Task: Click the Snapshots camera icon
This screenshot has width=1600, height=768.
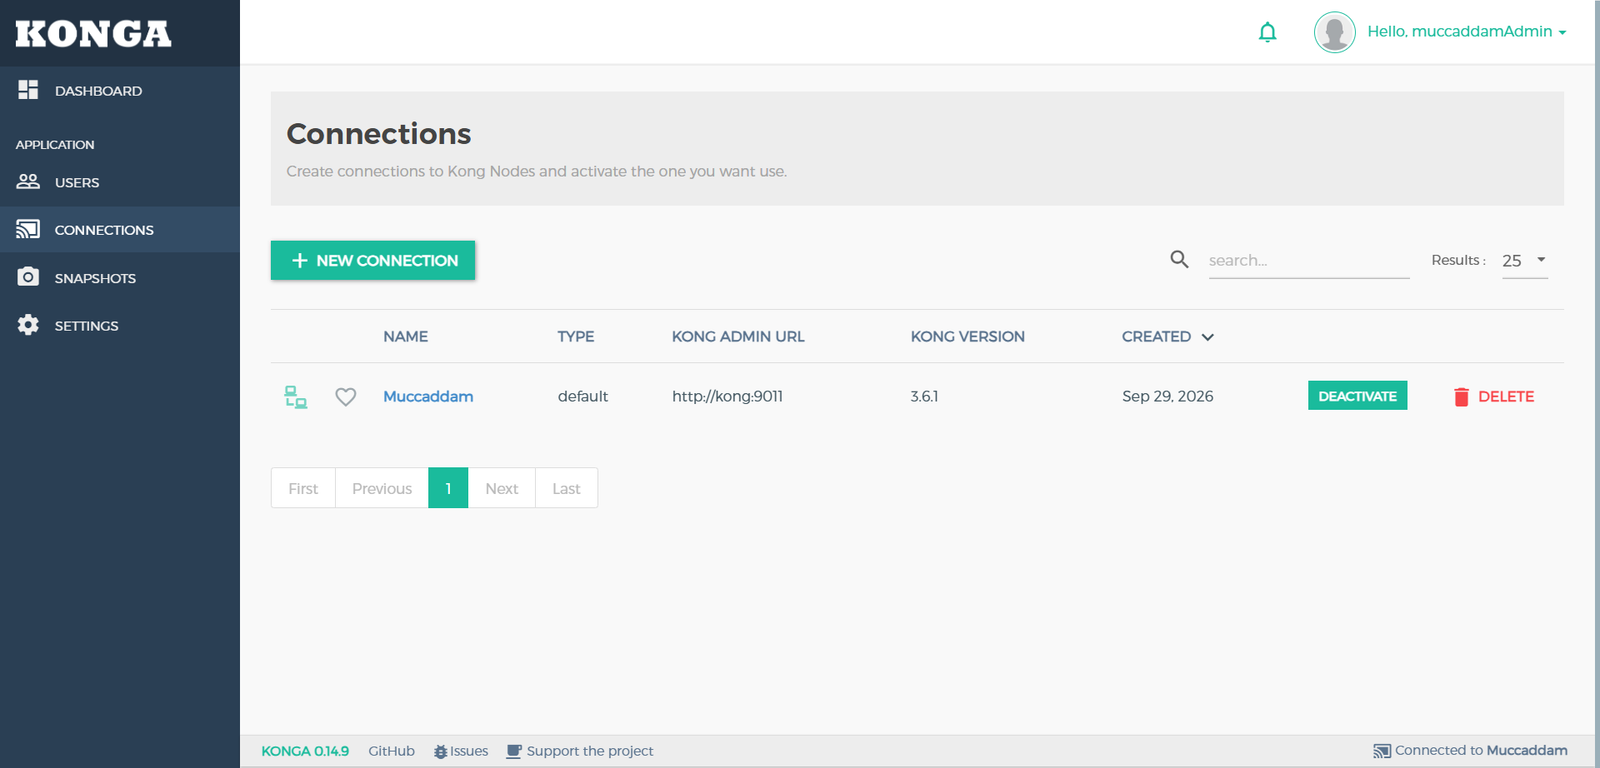Action: [28, 277]
